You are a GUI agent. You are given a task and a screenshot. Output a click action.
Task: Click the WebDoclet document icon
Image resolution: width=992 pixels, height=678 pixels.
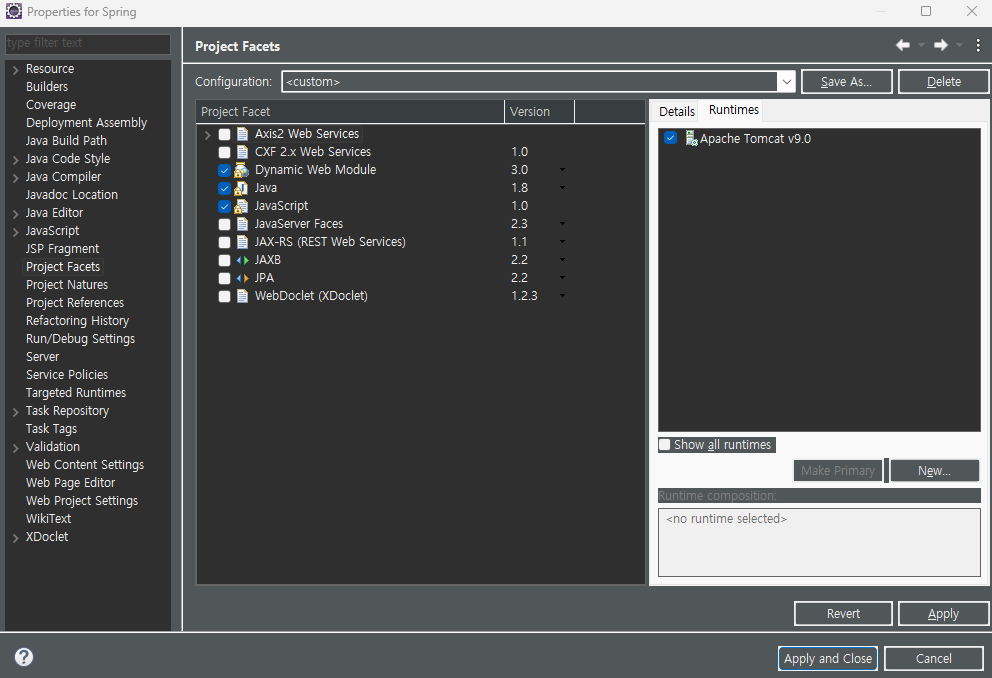click(x=242, y=296)
